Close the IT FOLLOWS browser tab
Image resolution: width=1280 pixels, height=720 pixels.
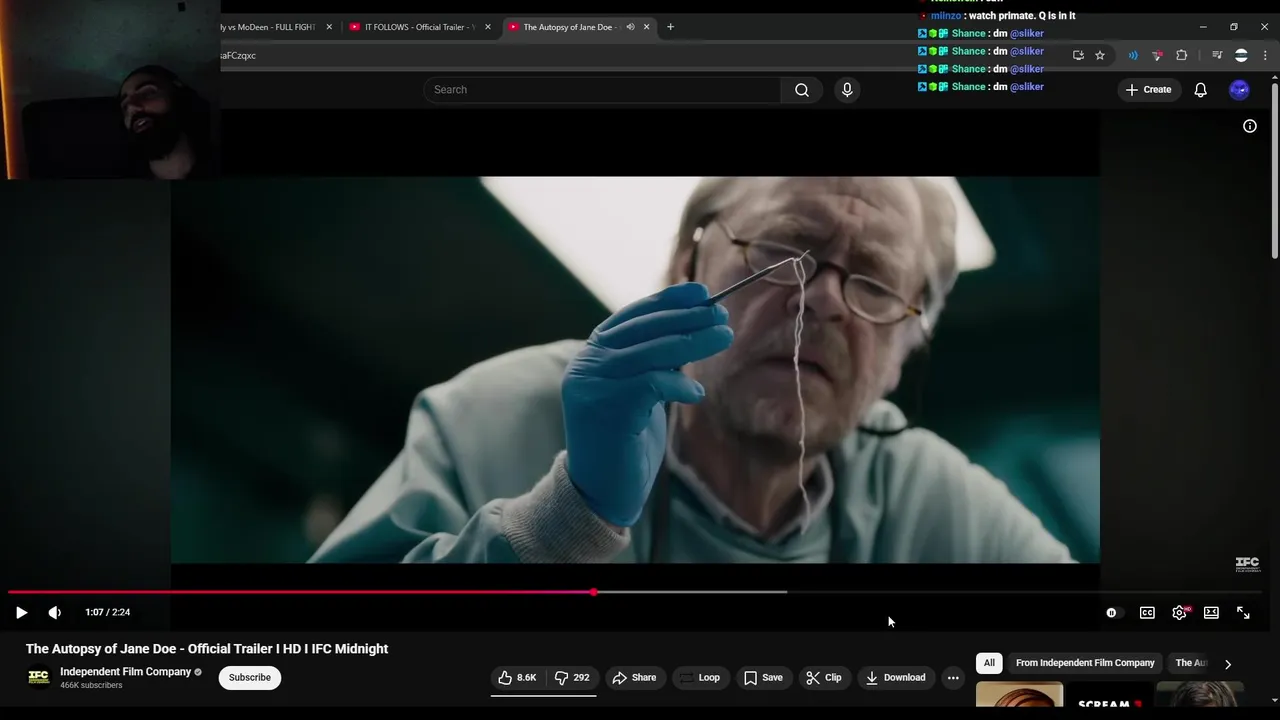point(488,27)
